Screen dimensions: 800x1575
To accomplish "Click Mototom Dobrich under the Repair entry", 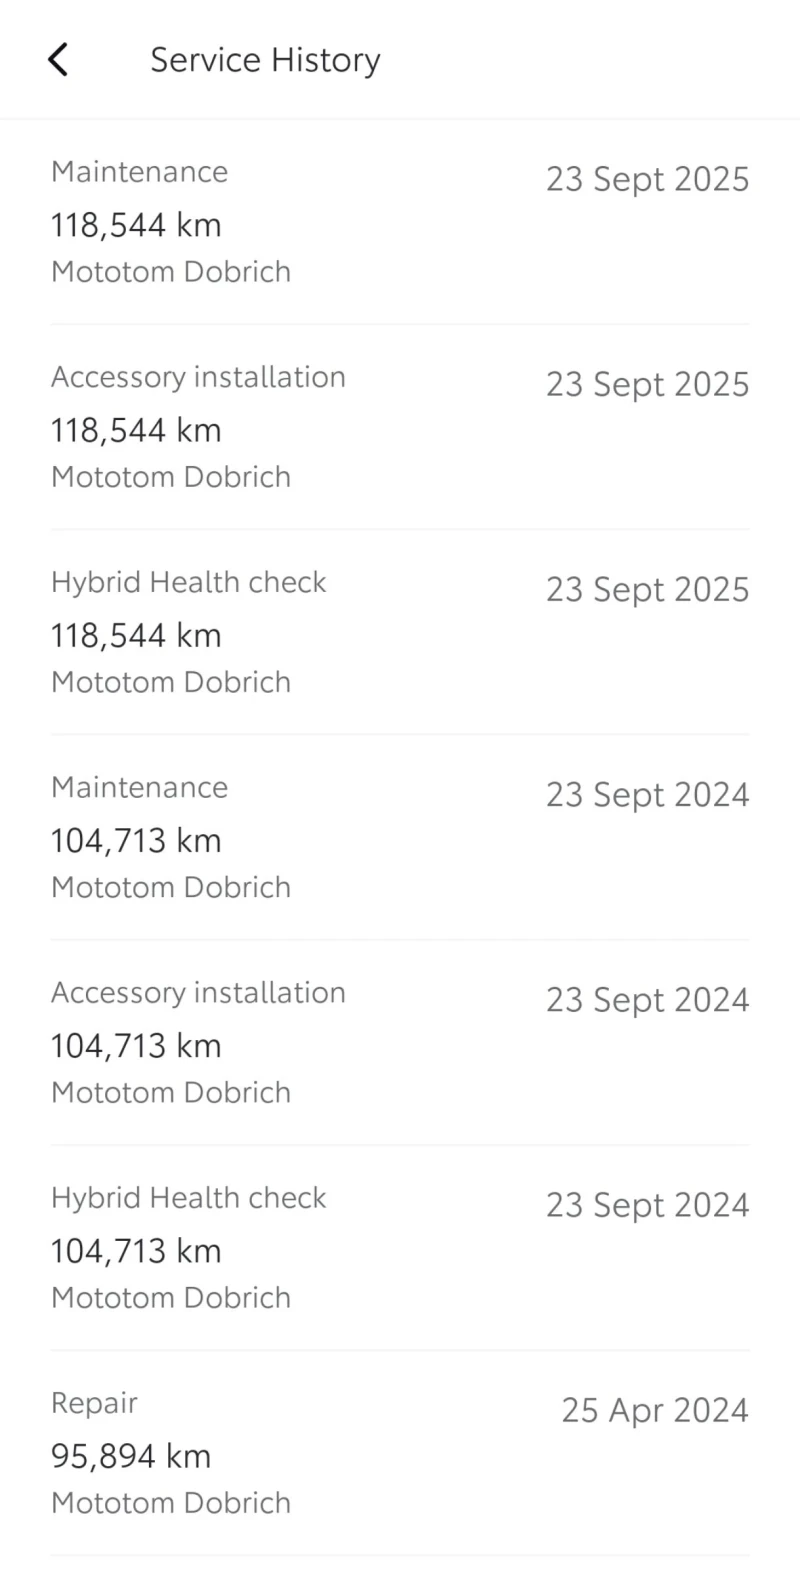I will click(171, 1502).
